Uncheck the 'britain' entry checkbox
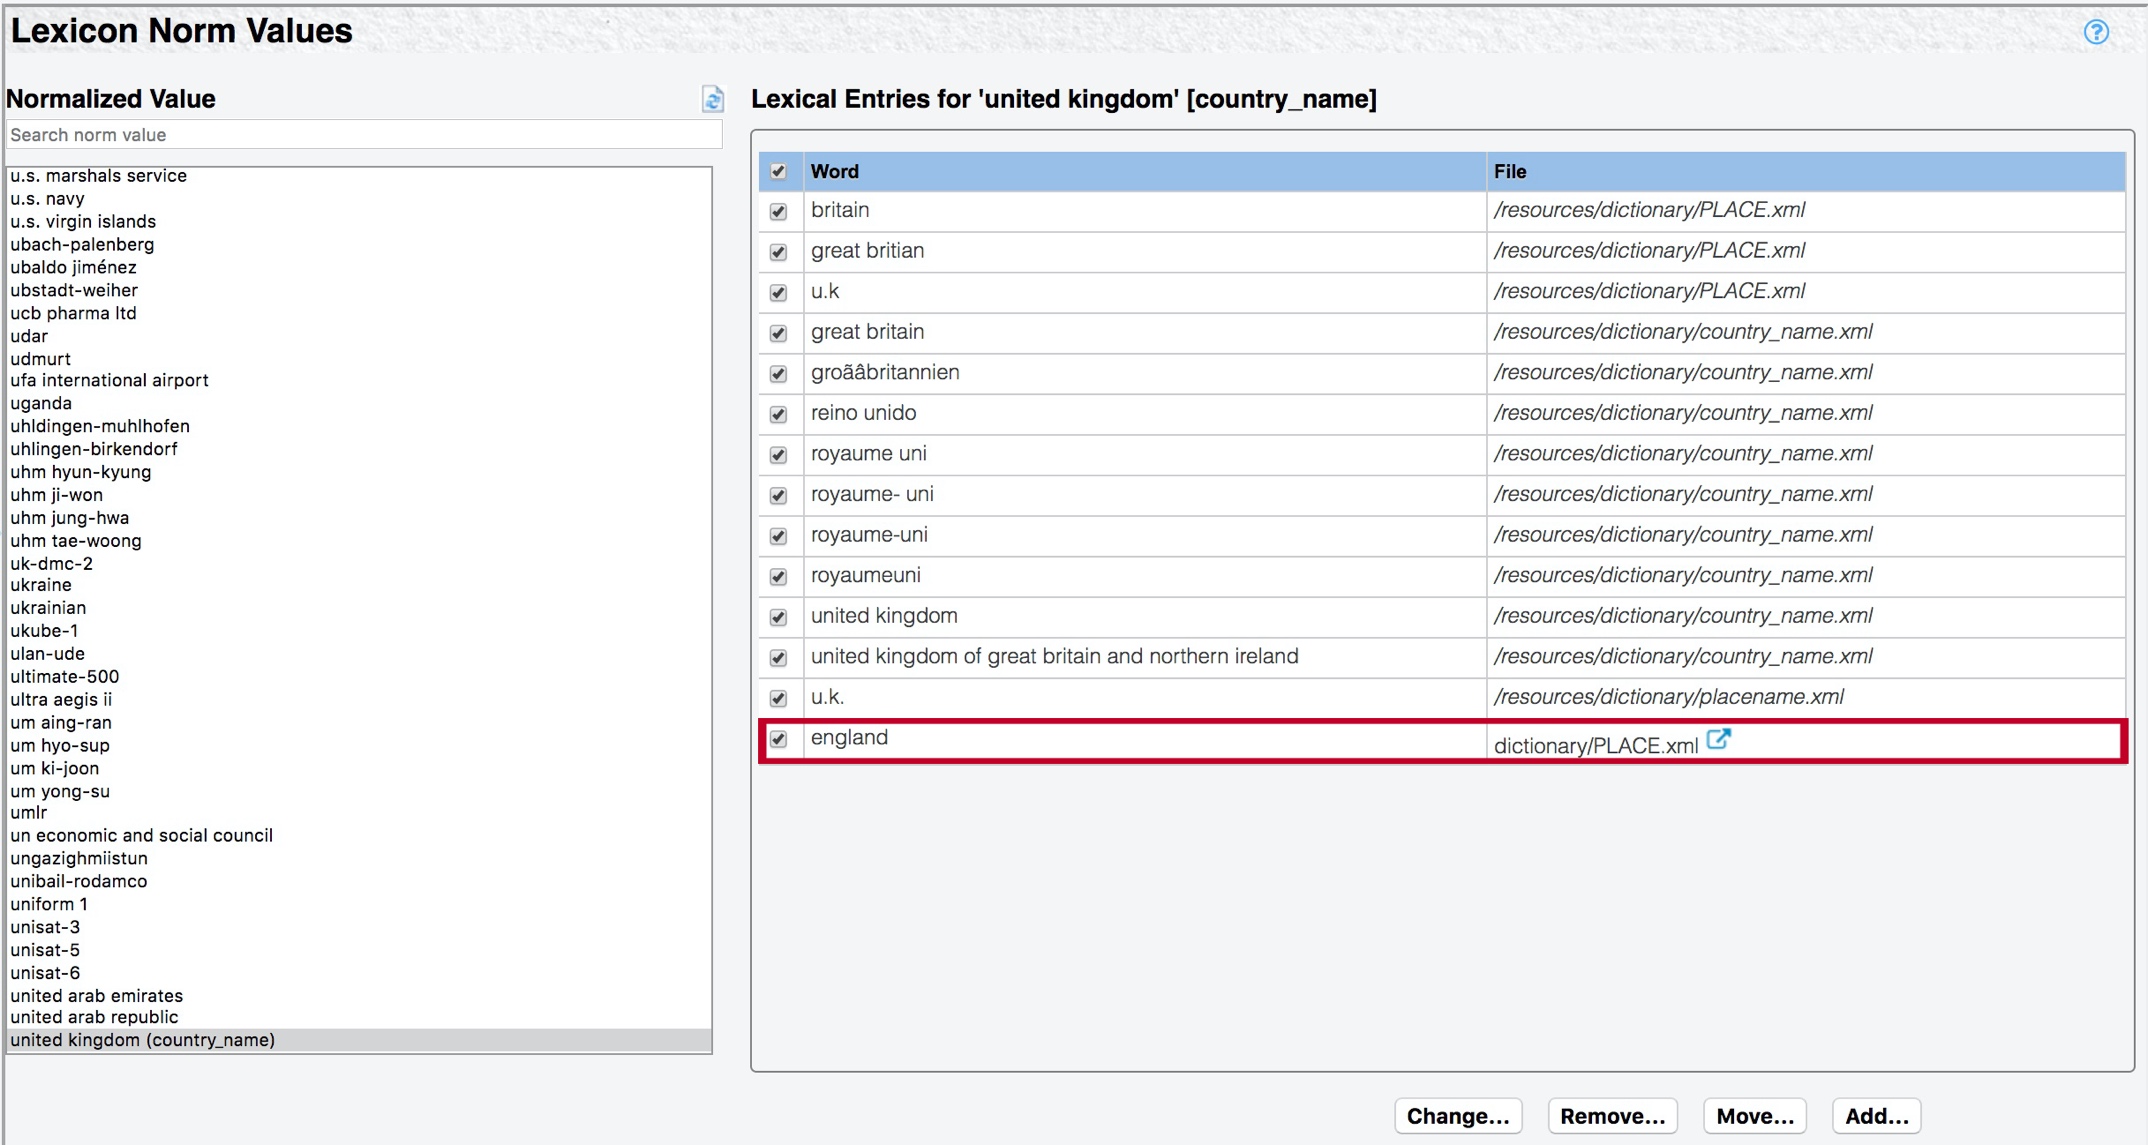Viewport: 2148px width, 1145px height. click(x=778, y=212)
